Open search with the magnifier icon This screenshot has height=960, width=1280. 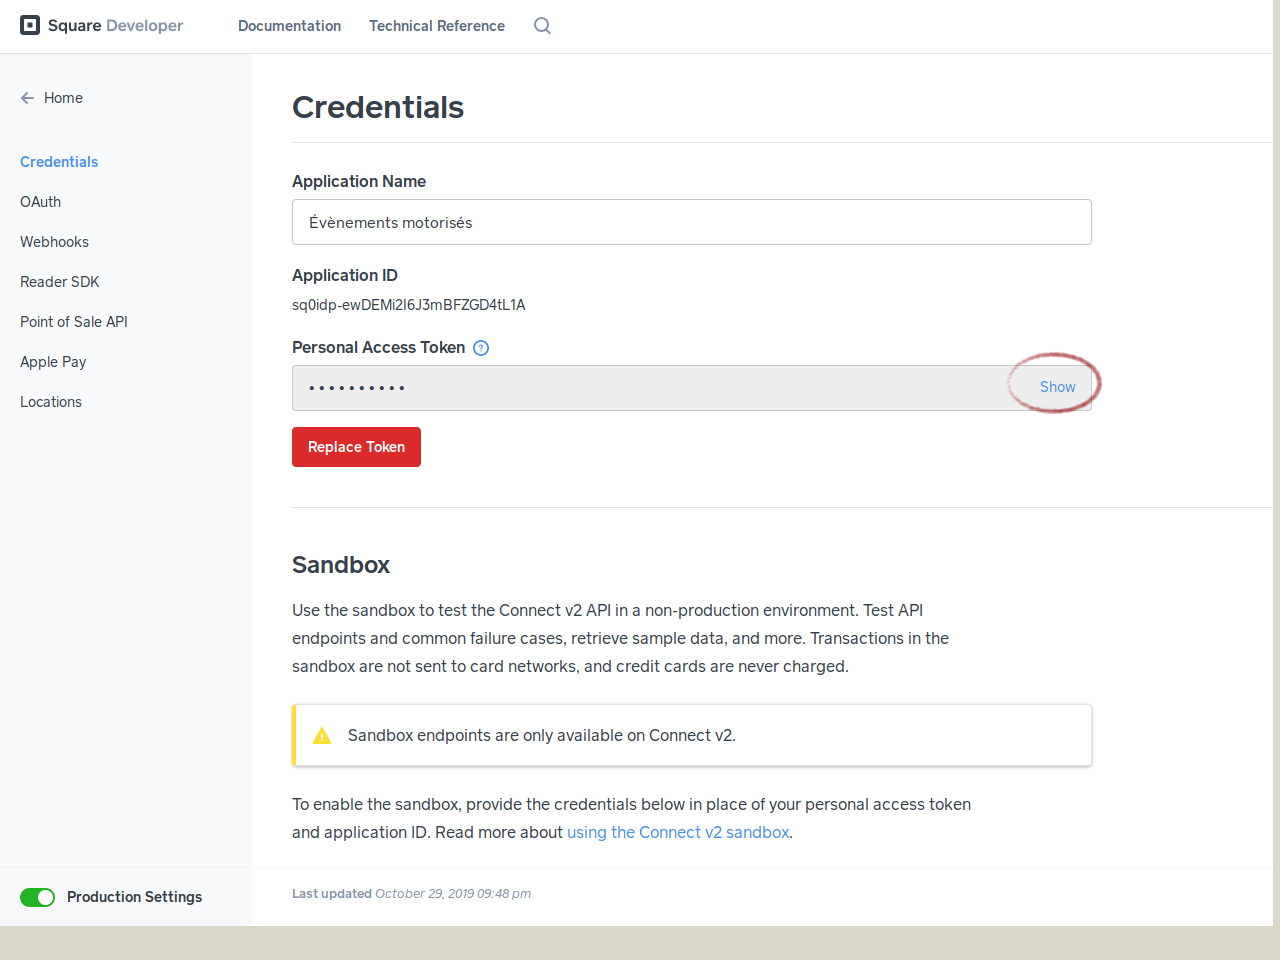tap(542, 26)
